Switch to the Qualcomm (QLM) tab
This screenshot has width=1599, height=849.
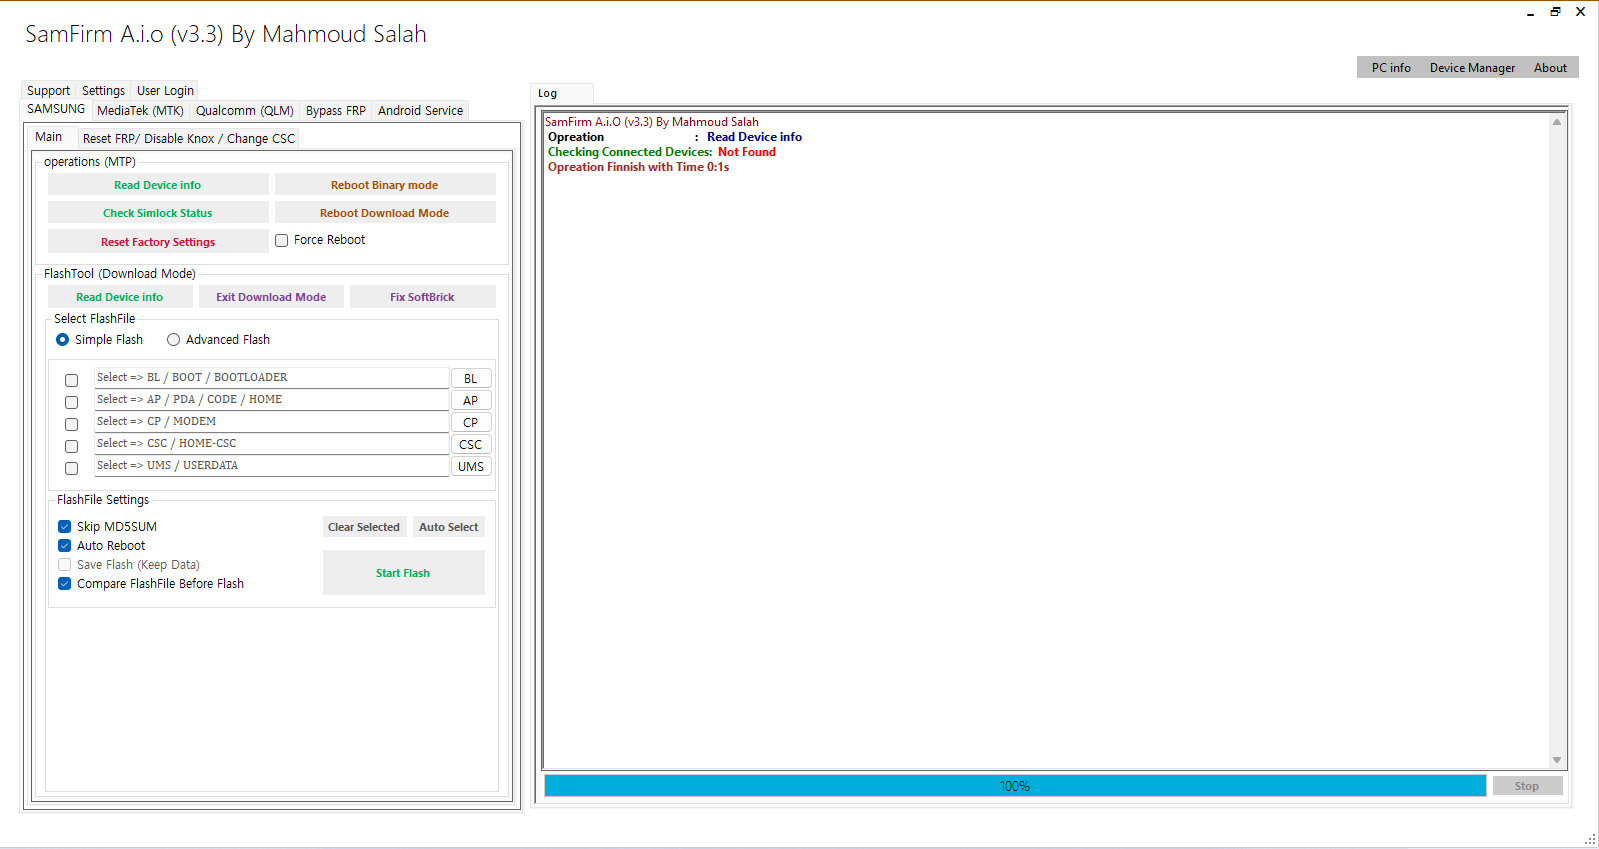pos(245,111)
